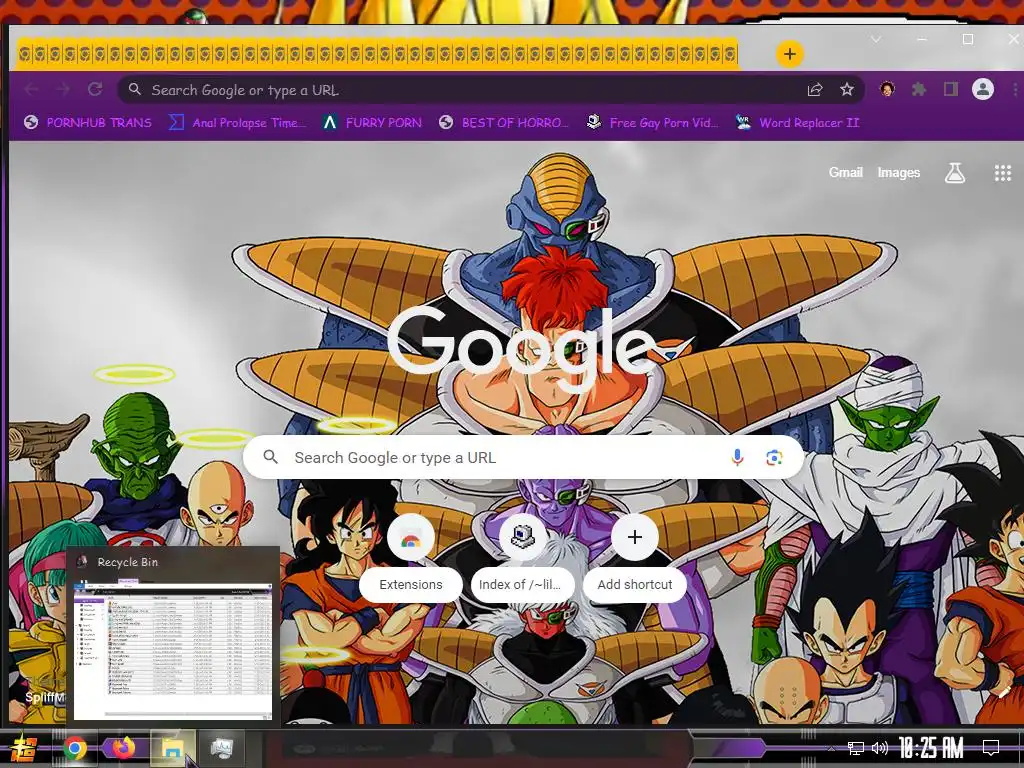Image resolution: width=1024 pixels, height=768 pixels.
Task: Open File Explorer from the taskbar
Action: (172, 748)
